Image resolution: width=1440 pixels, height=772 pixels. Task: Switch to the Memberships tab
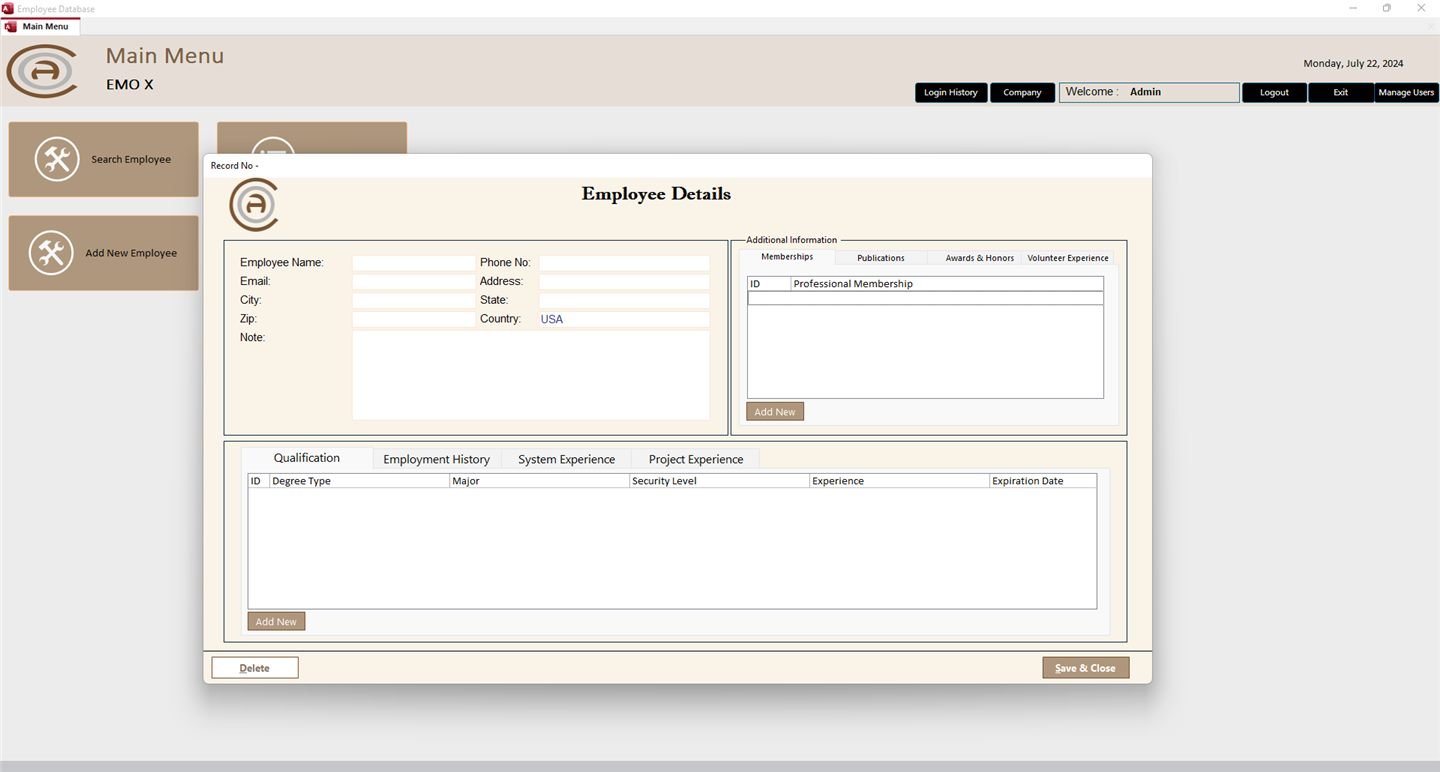(787, 257)
